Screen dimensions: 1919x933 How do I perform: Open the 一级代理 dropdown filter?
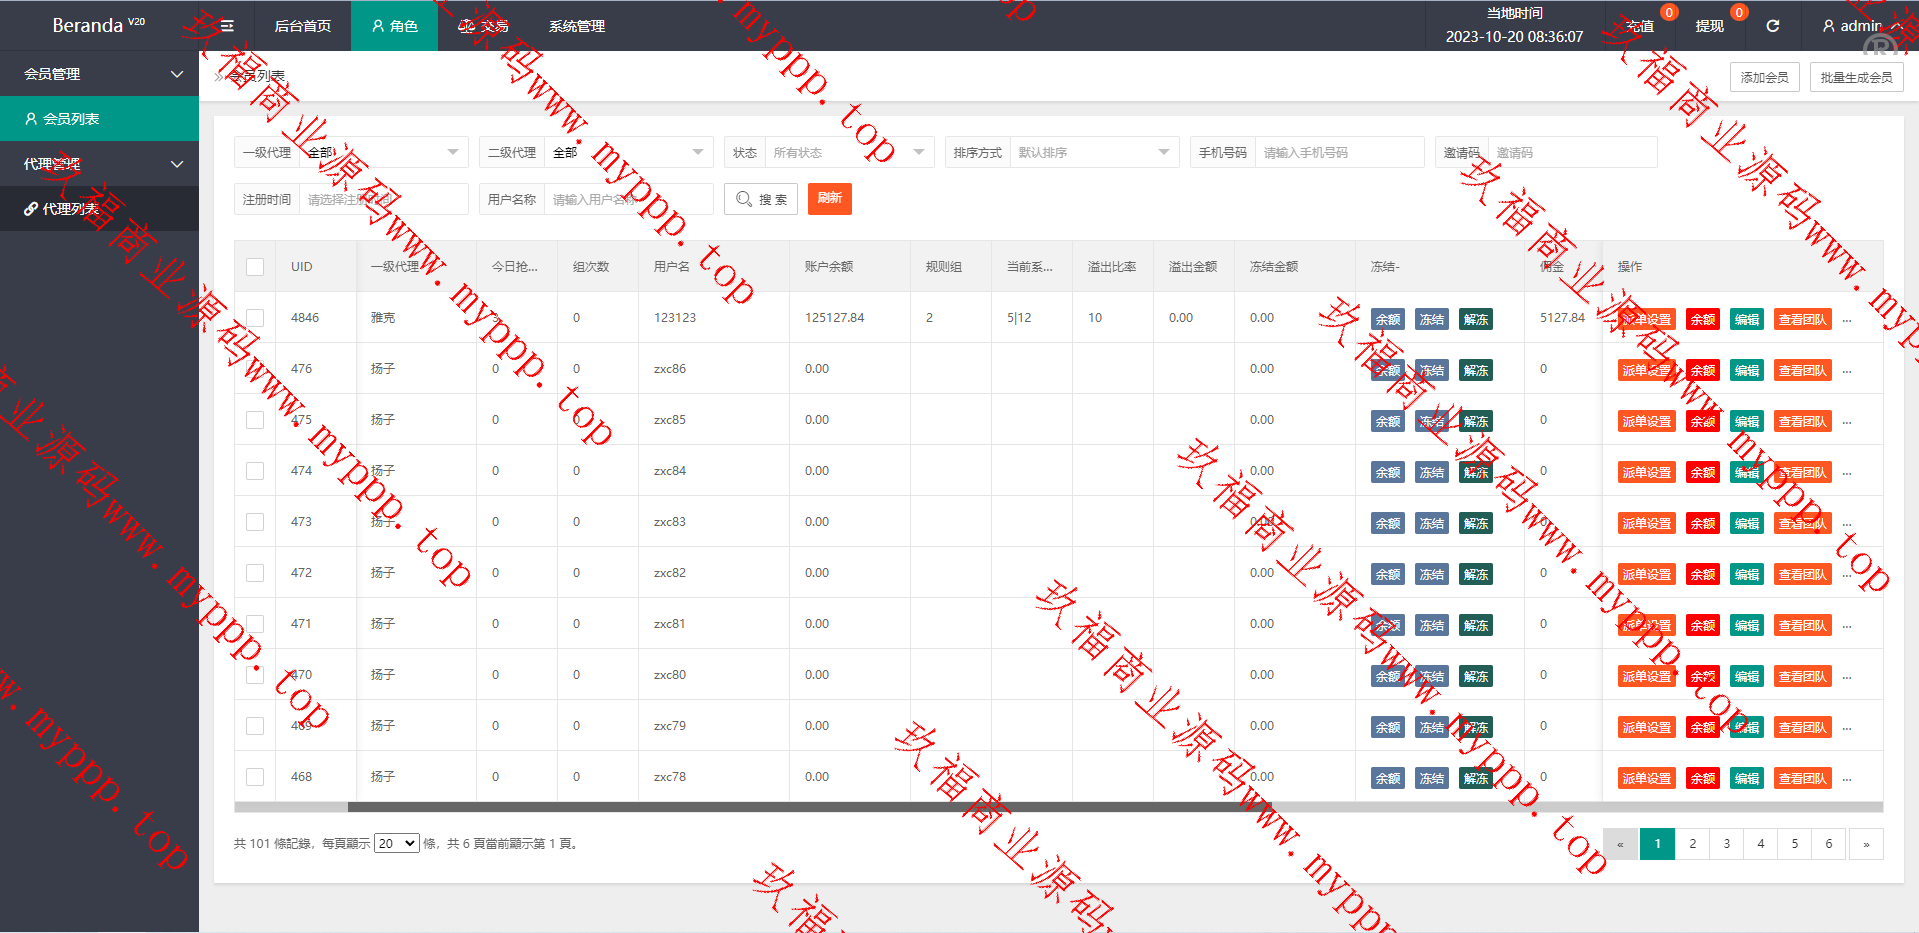pyautogui.click(x=383, y=152)
